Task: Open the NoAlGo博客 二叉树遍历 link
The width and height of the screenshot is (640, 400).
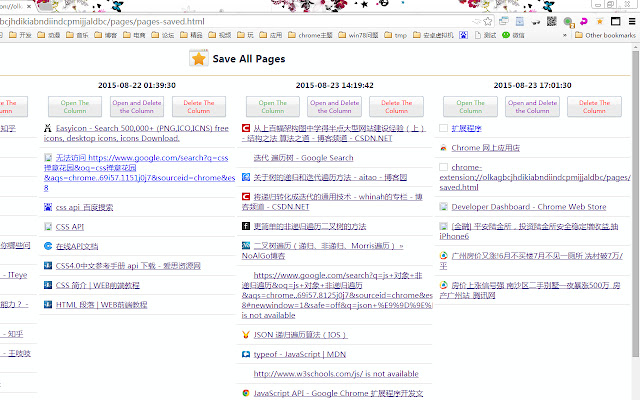Action: [x=322, y=251]
